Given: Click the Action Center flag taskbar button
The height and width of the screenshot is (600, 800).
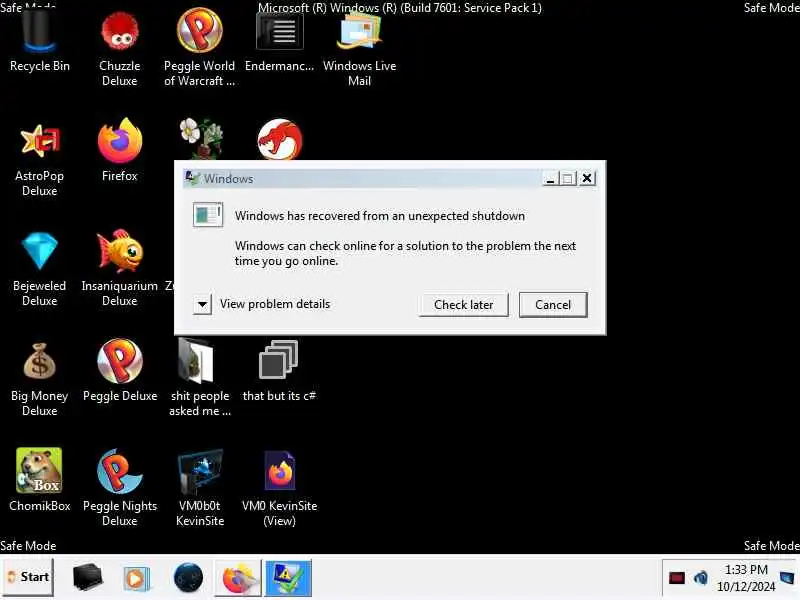Looking at the screenshot, I should click(288, 579).
